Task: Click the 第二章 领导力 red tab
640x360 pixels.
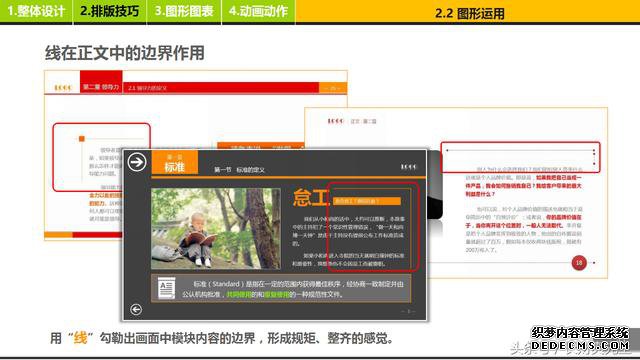Action: point(101,82)
